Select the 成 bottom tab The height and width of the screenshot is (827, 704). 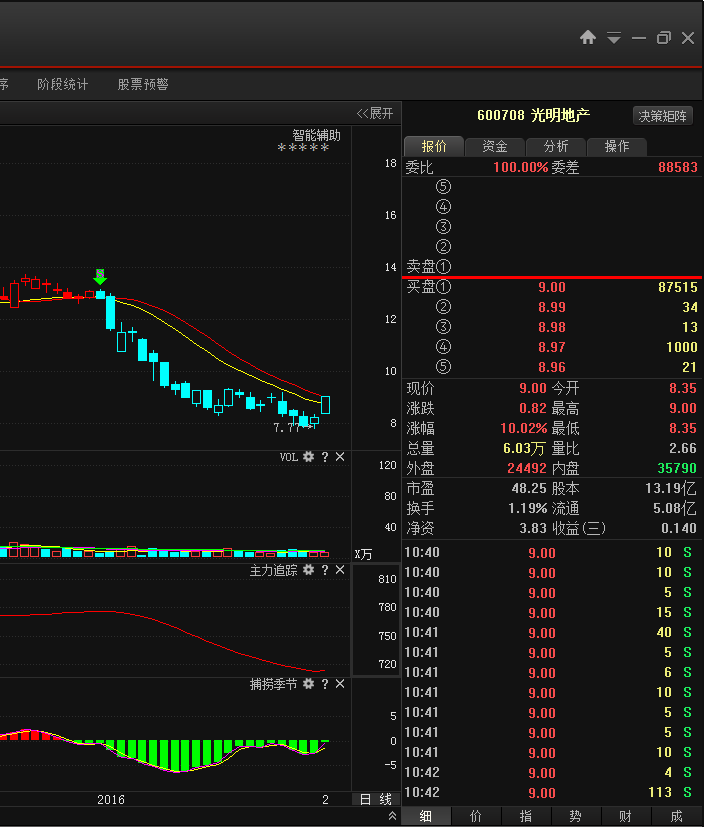676,816
